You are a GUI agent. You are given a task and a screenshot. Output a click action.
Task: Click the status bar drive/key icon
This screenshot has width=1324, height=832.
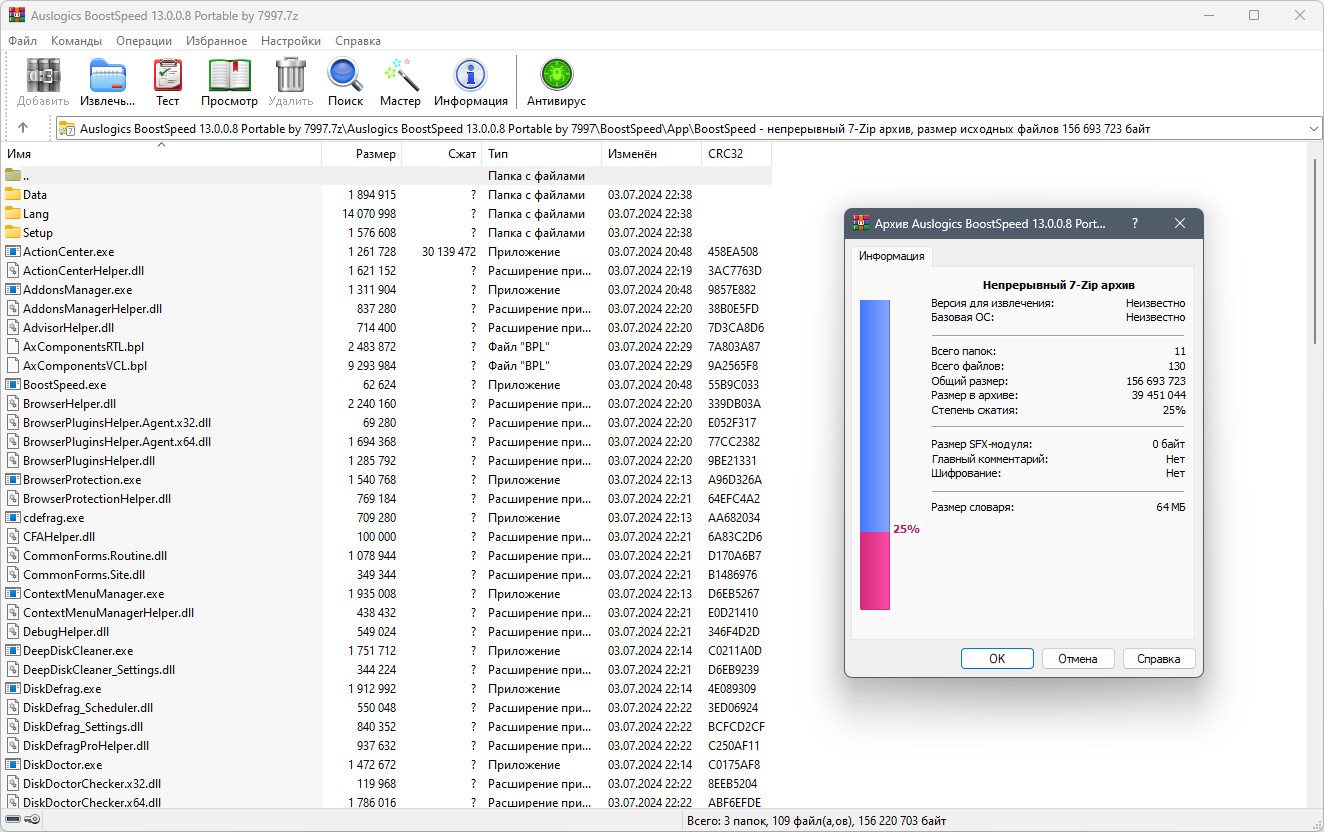tap(22, 821)
